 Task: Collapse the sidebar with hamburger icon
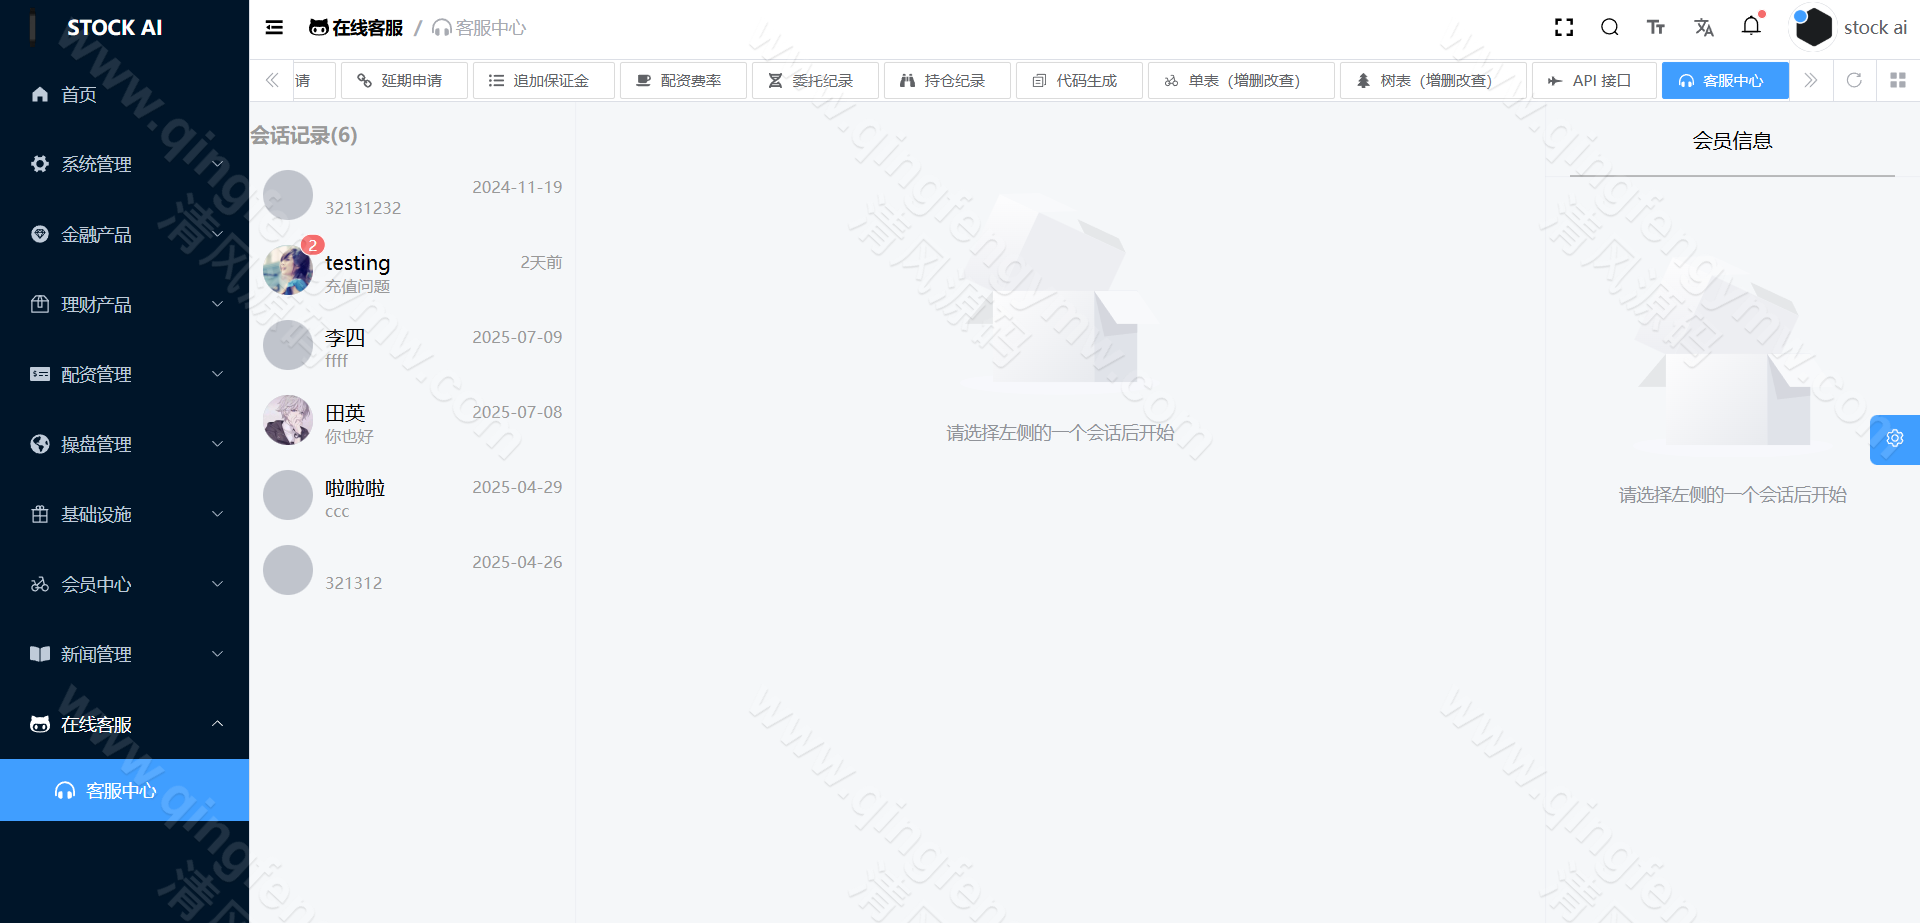273,27
